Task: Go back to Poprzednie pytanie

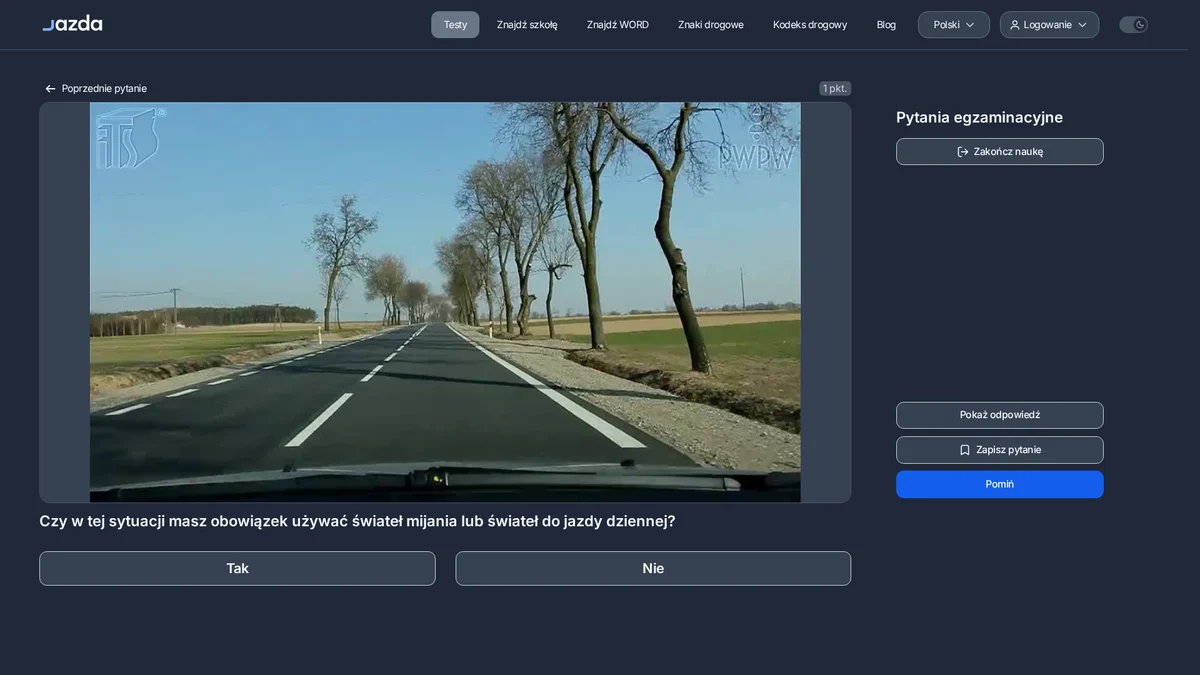Action: pos(96,89)
